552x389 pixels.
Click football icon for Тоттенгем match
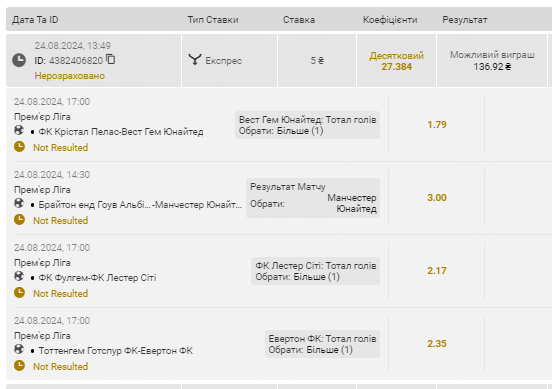(x=19, y=349)
